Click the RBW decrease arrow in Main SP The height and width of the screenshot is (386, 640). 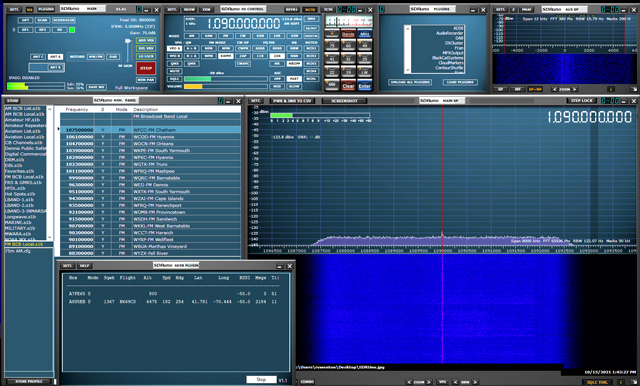pos(456,382)
